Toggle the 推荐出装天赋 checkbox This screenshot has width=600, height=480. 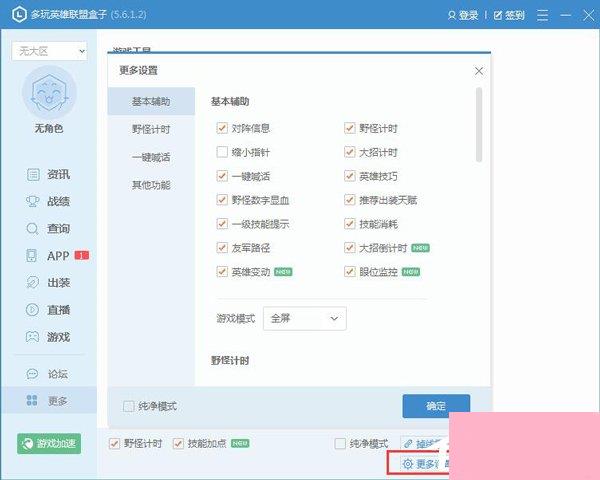coord(350,200)
